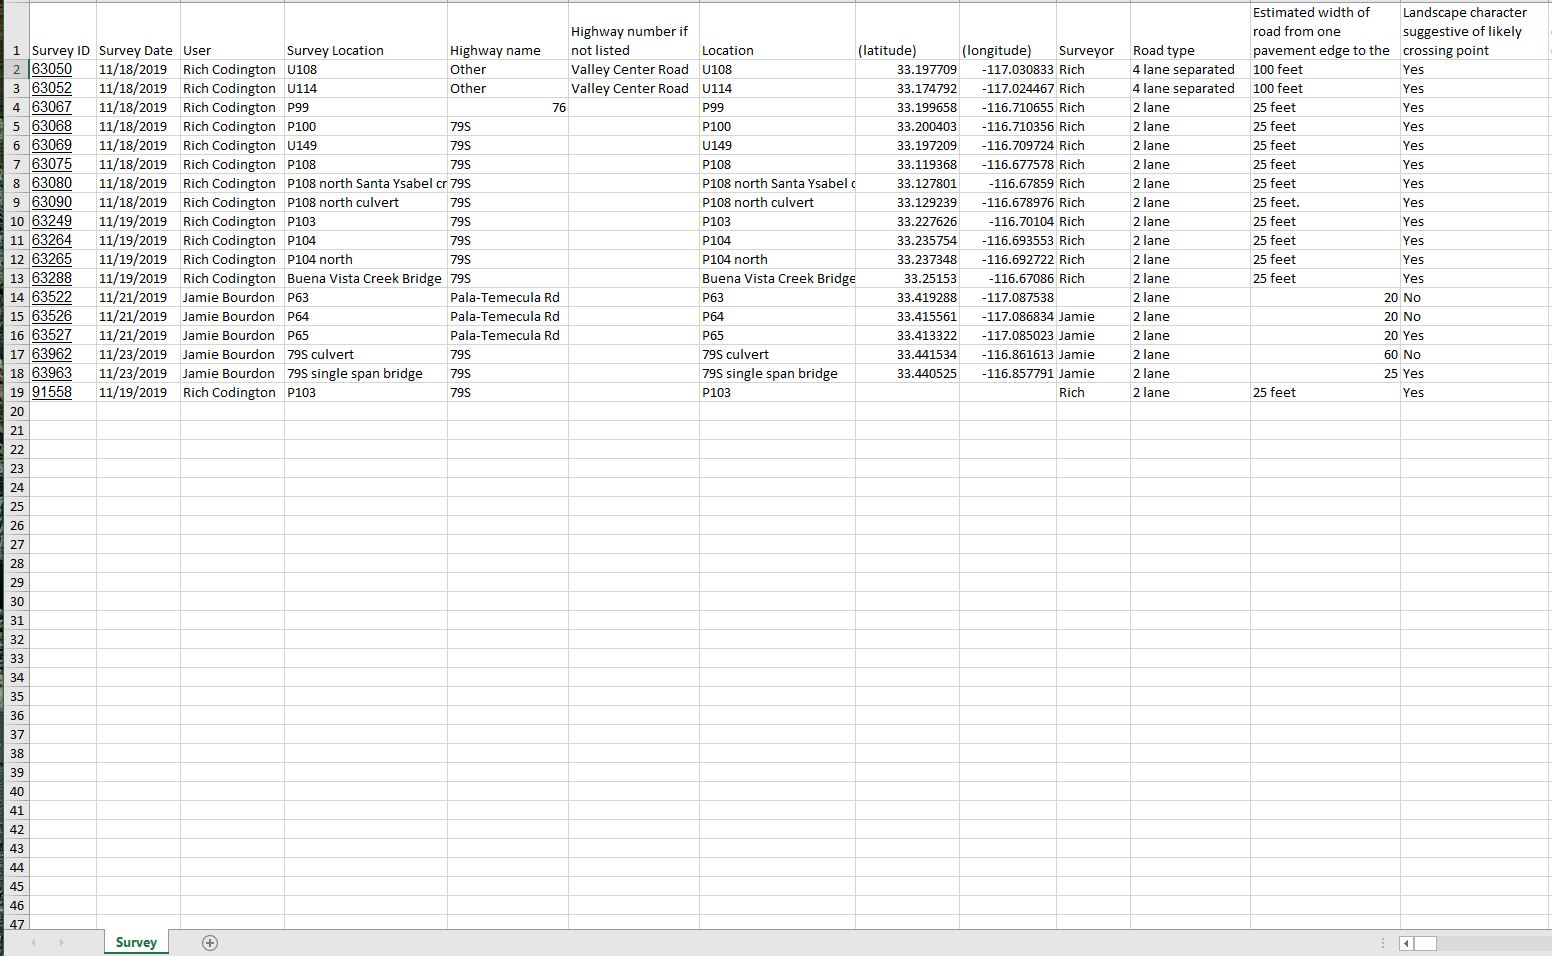The image size is (1552, 956).
Task: Open the Survey sheet tab
Action: pos(136,943)
